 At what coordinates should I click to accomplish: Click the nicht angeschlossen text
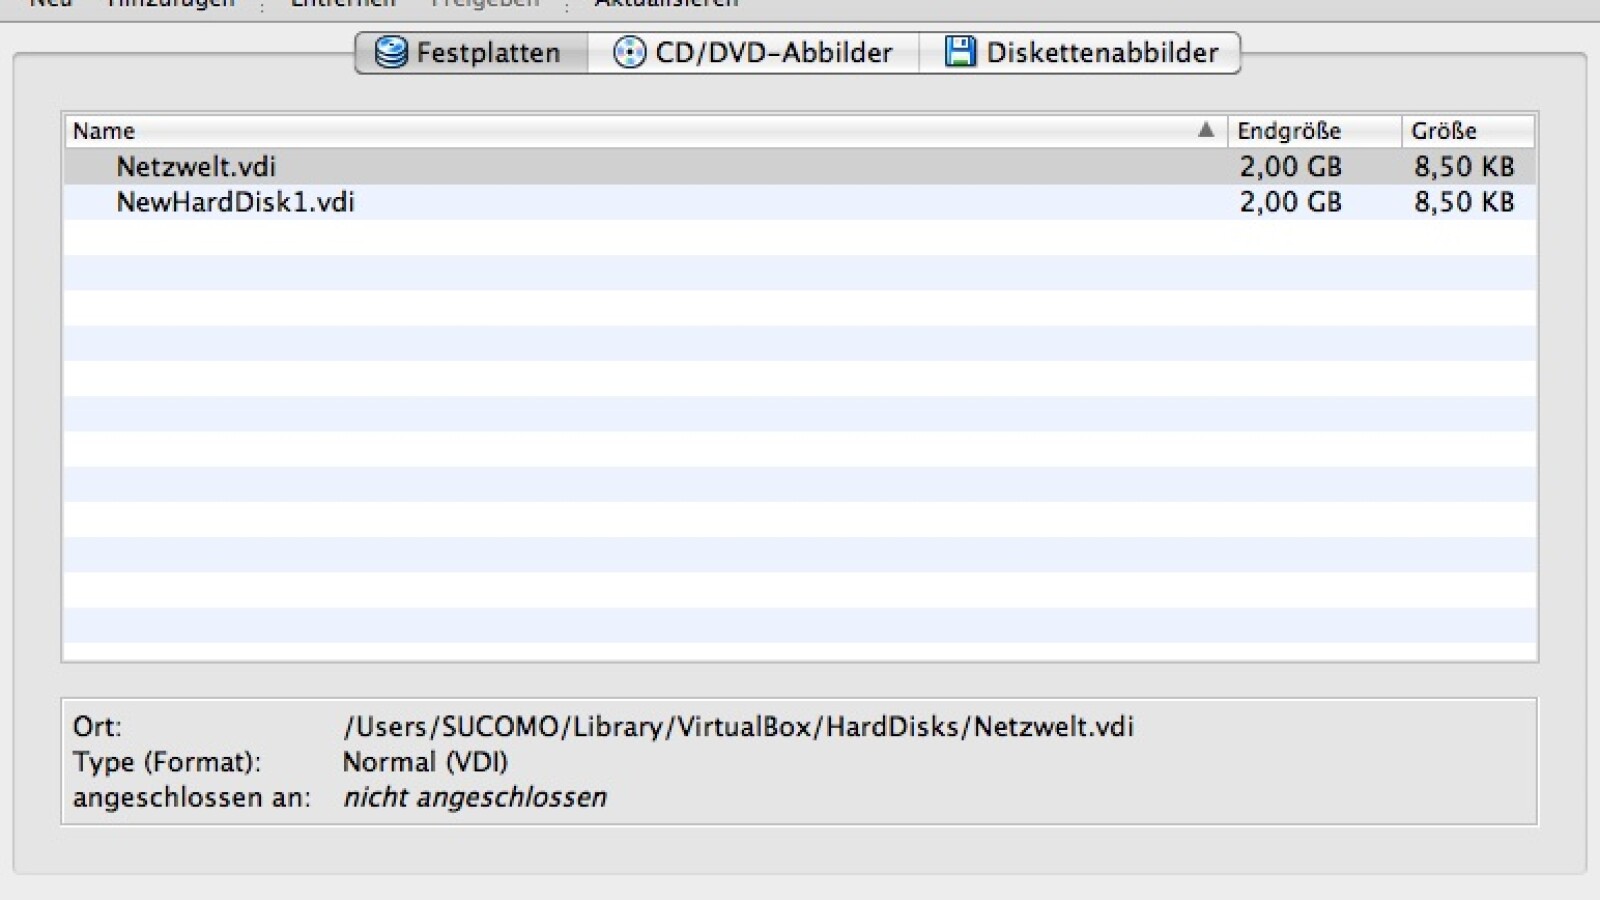474,797
